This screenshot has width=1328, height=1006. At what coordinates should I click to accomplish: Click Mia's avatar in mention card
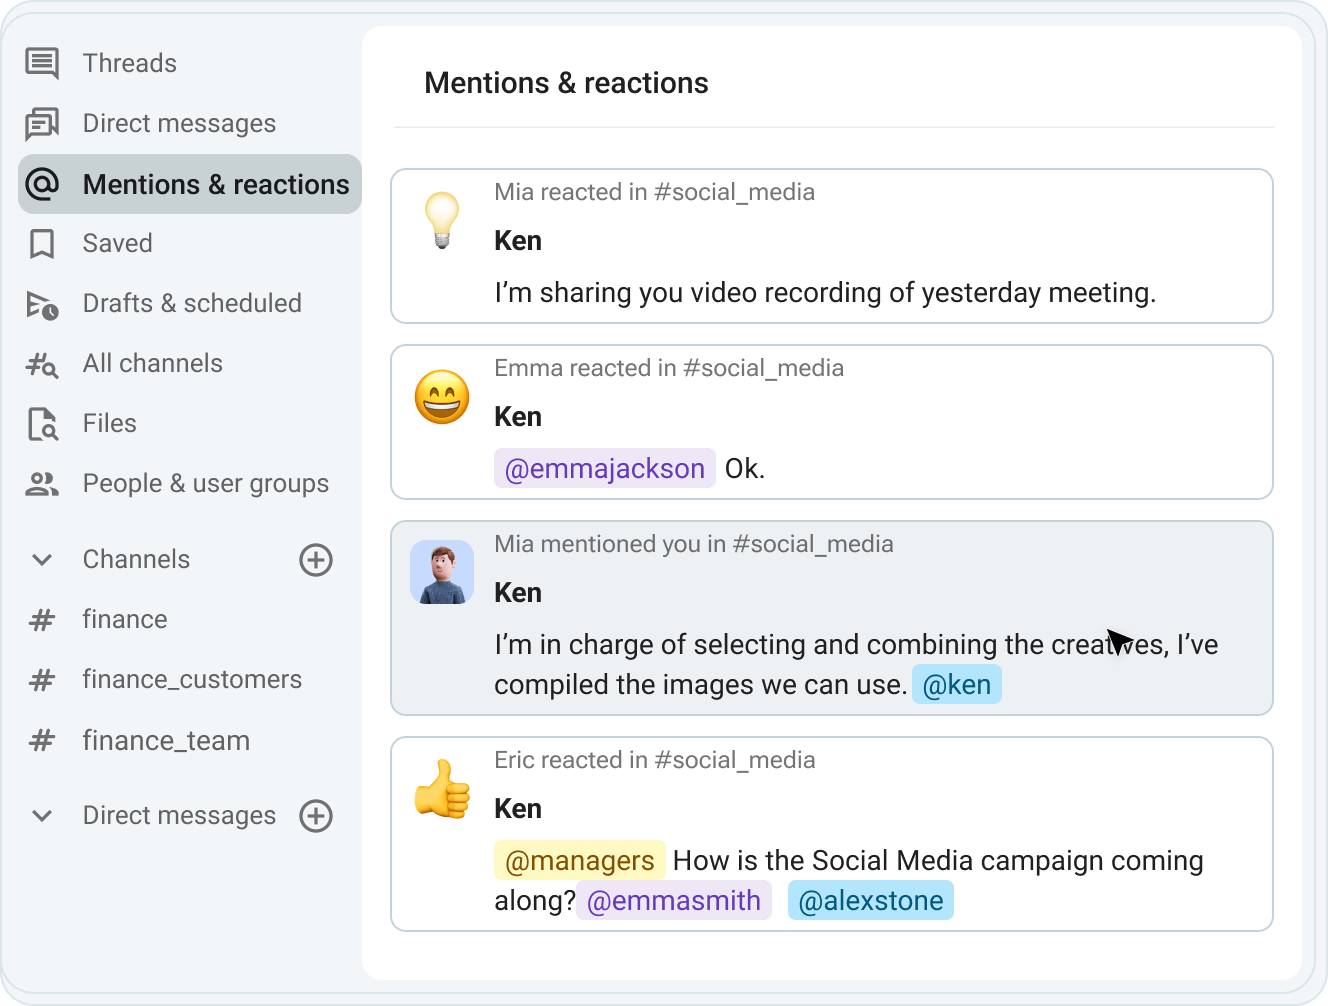(442, 572)
